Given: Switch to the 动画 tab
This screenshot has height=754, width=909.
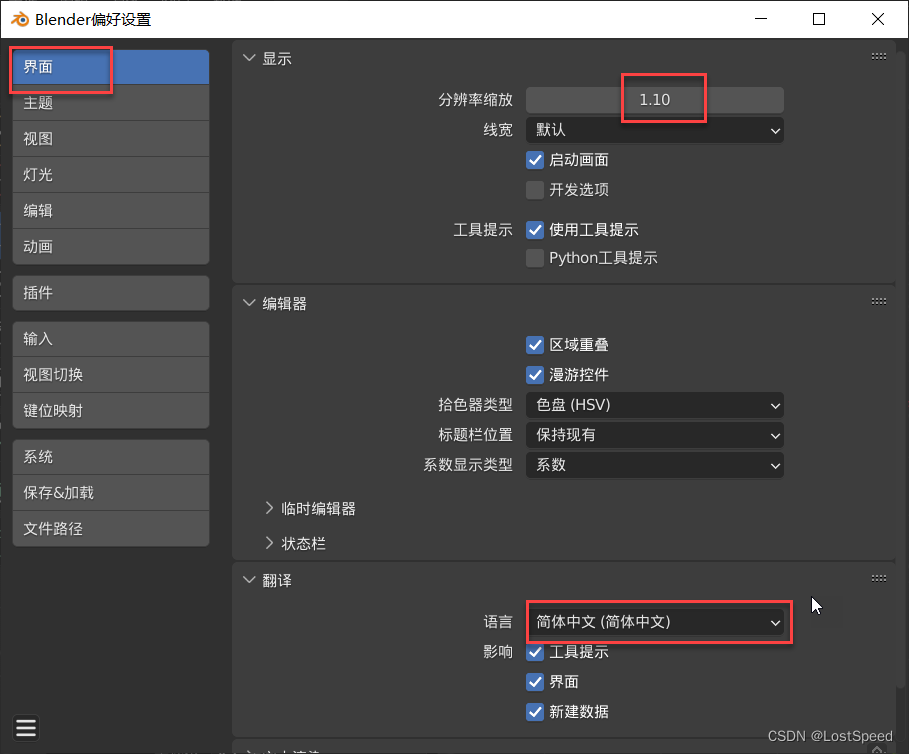Looking at the screenshot, I should (x=111, y=247).
